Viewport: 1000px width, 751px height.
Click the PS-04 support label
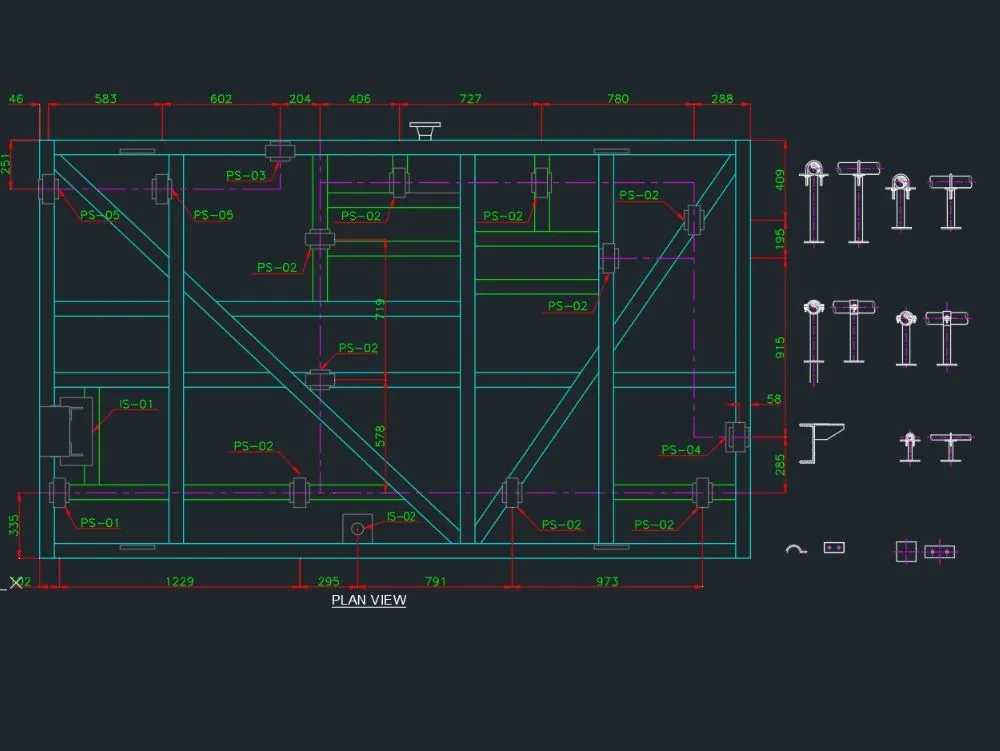pos(680,450)
